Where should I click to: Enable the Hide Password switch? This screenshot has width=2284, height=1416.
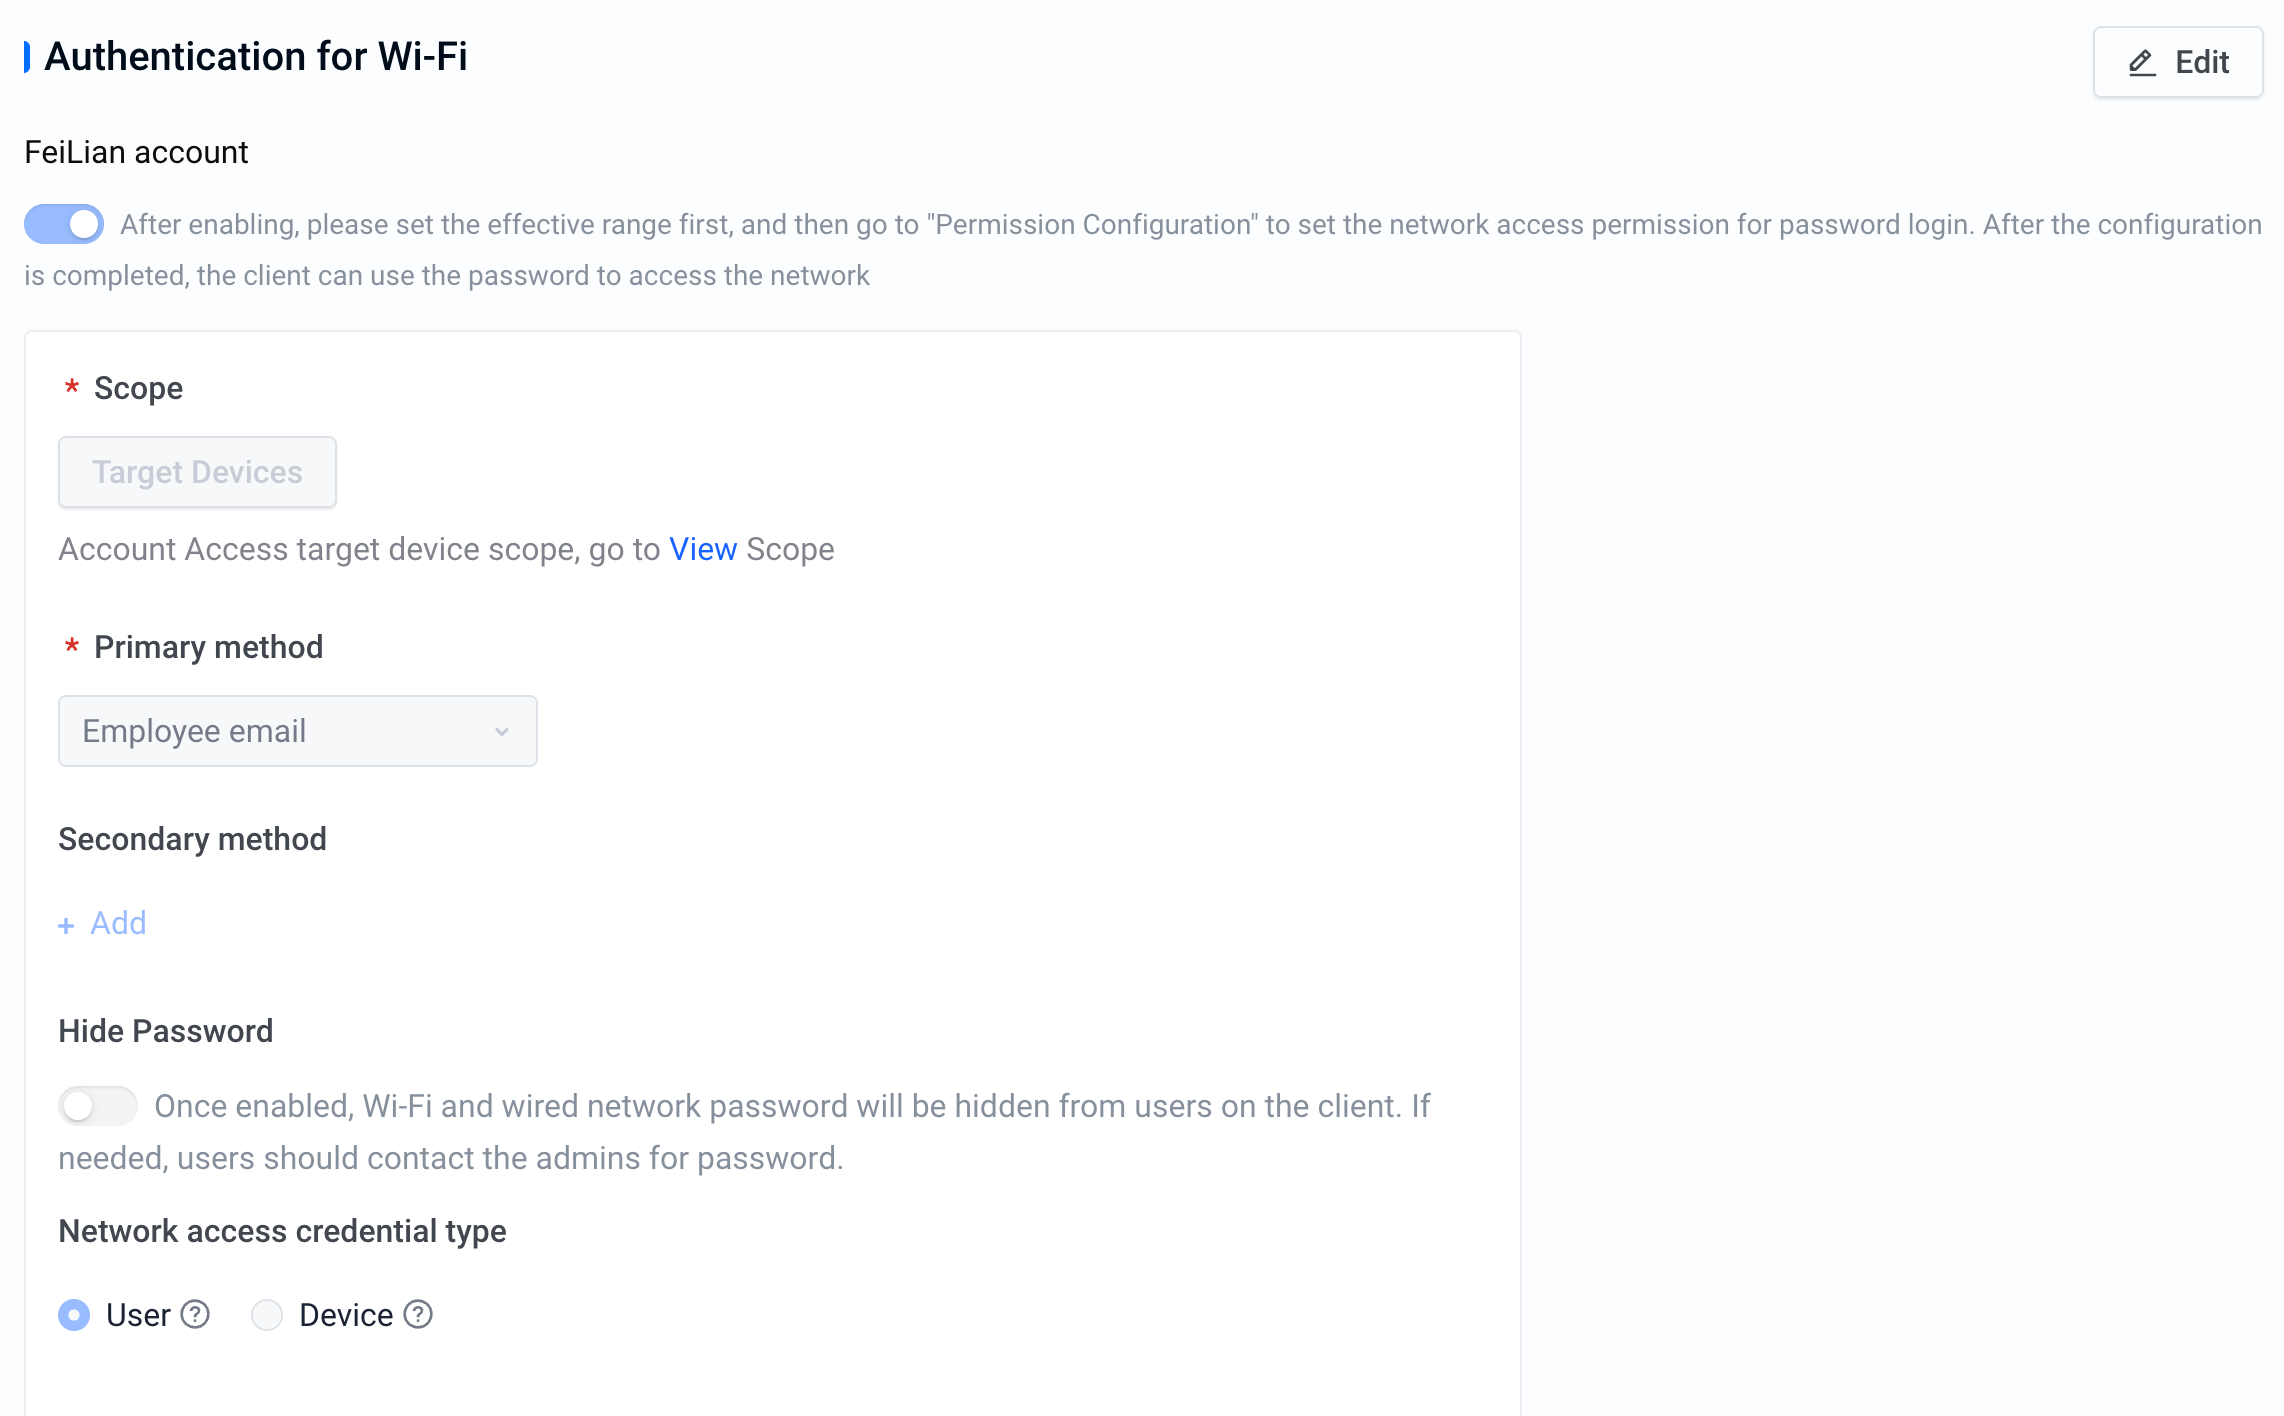point(97,1106)
